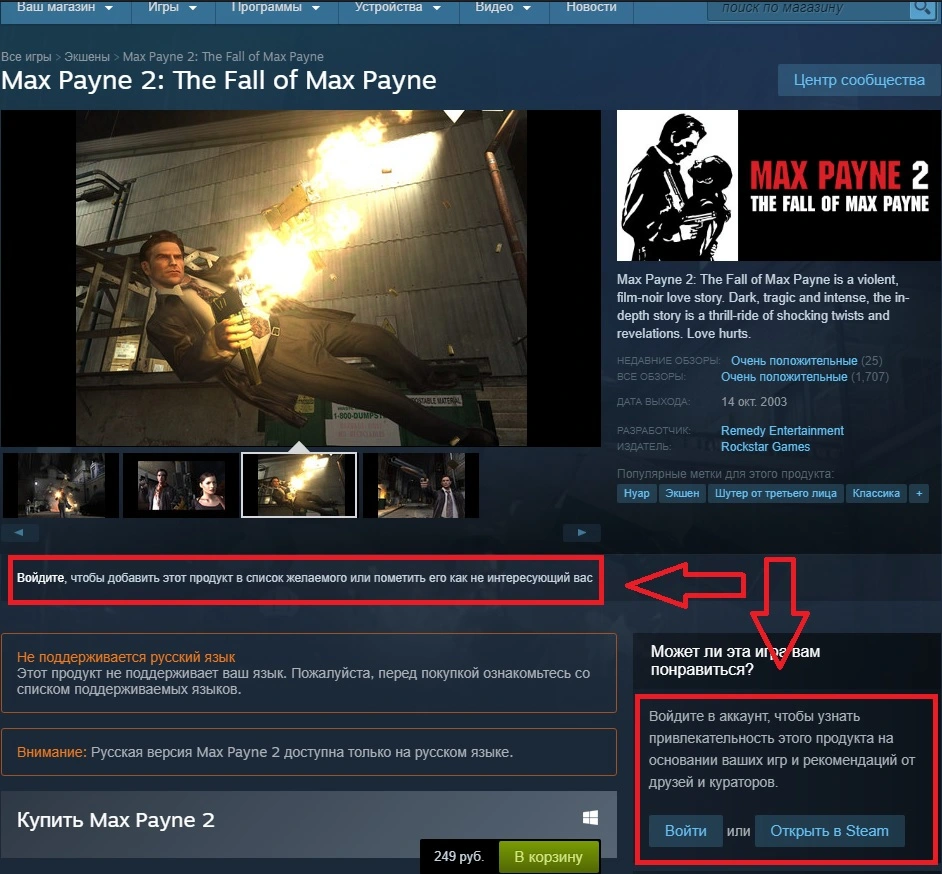Click the magnifier search icon
The height and width of the screenshot is (874, 942).
[x=922, y=8]
